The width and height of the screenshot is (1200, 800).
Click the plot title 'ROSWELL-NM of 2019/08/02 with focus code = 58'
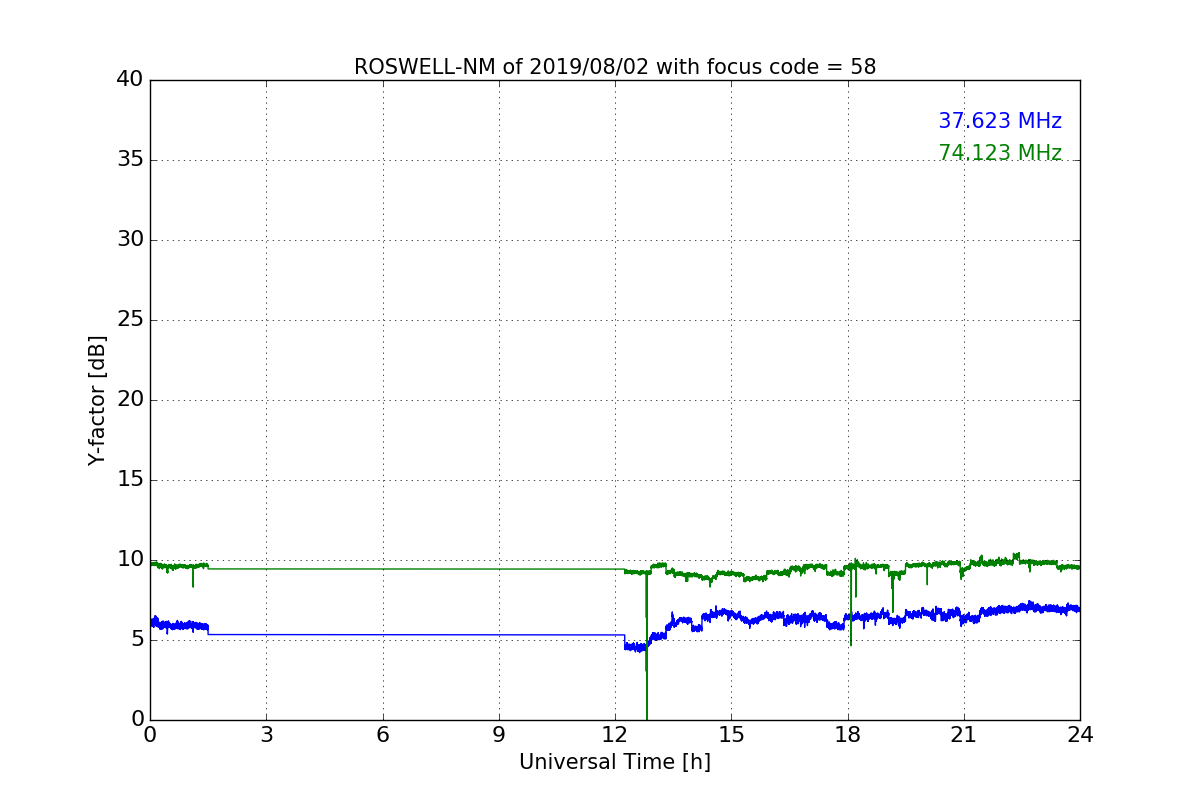coord(615,67)
